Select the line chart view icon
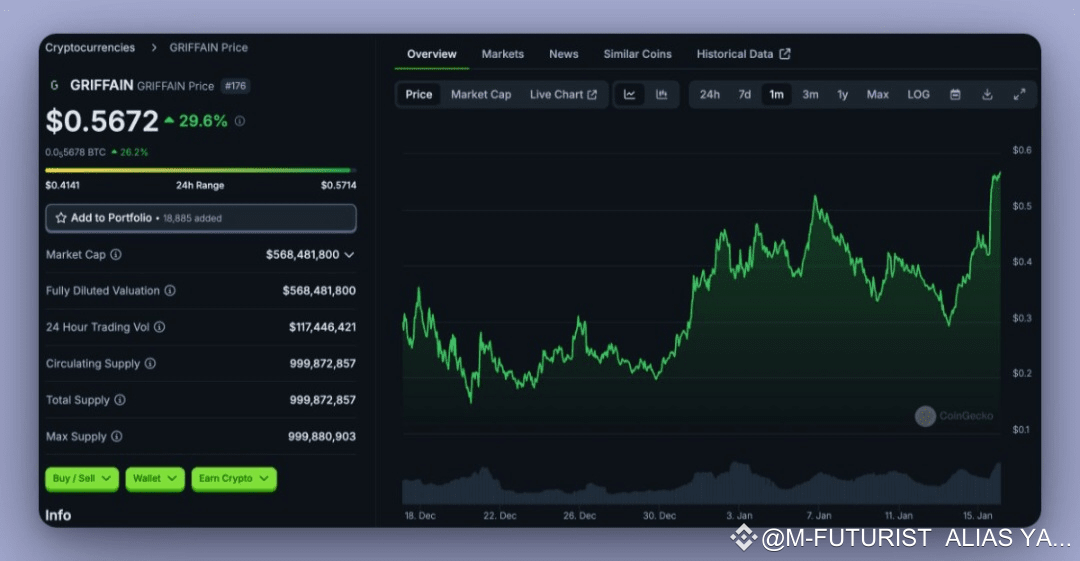 coord(630,94)
